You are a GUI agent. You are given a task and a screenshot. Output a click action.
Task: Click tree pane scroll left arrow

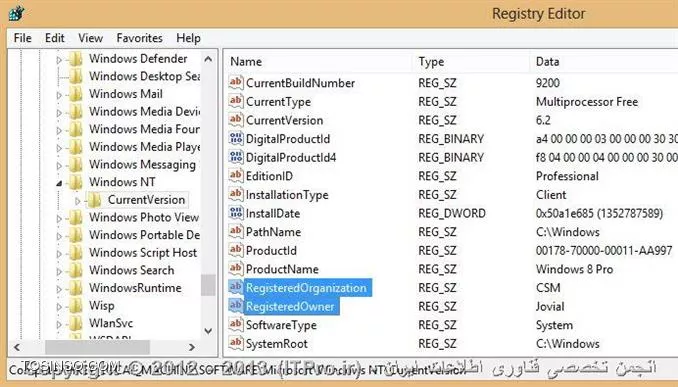click(x=17, y=347)
